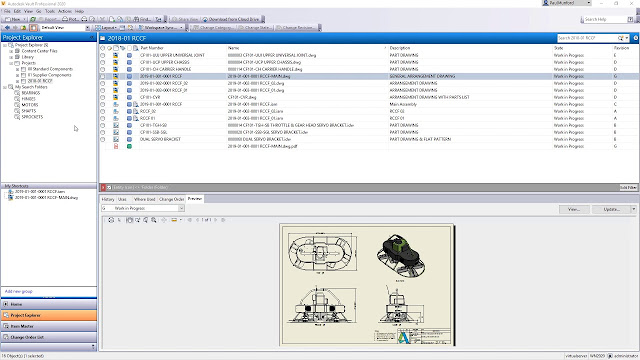Click the PDF file icon in last row
The height and width of the screenshot is (360, 640).
tap(116, 146)
